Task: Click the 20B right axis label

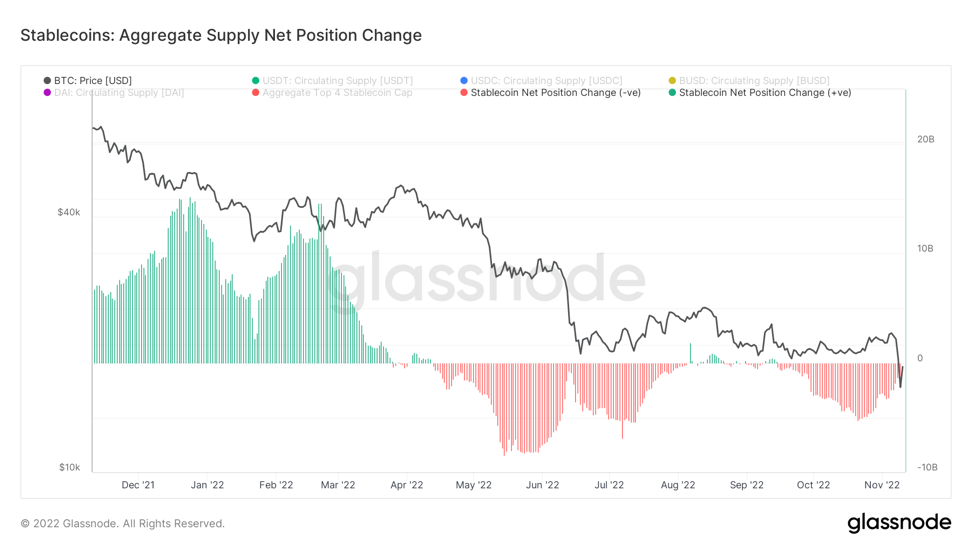Action: pos(925,139)
